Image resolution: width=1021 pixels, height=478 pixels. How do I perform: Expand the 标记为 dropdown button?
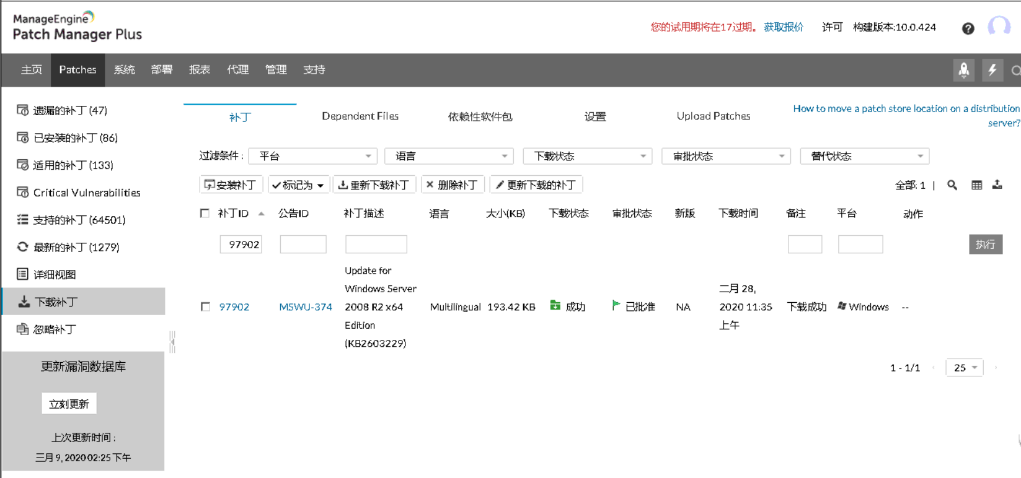(299, 185)
